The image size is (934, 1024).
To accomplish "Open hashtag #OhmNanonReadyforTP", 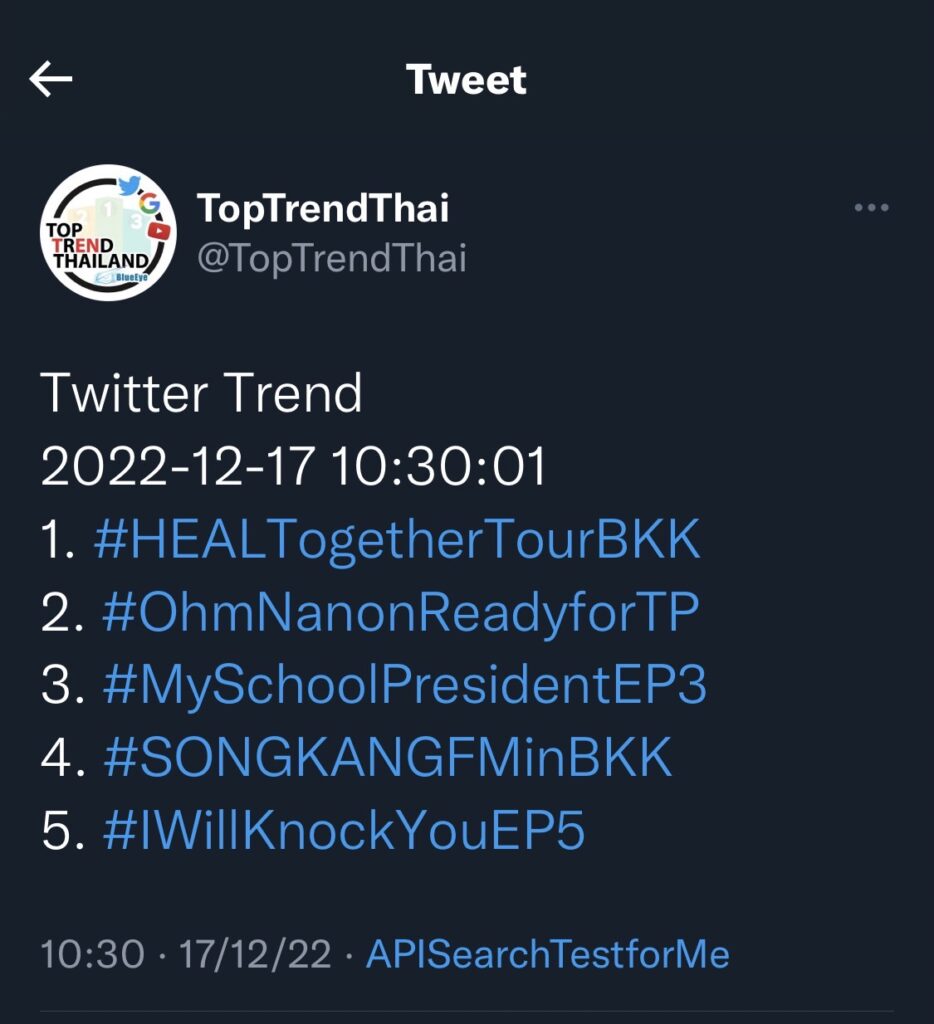I will click(x=400, y=613).
